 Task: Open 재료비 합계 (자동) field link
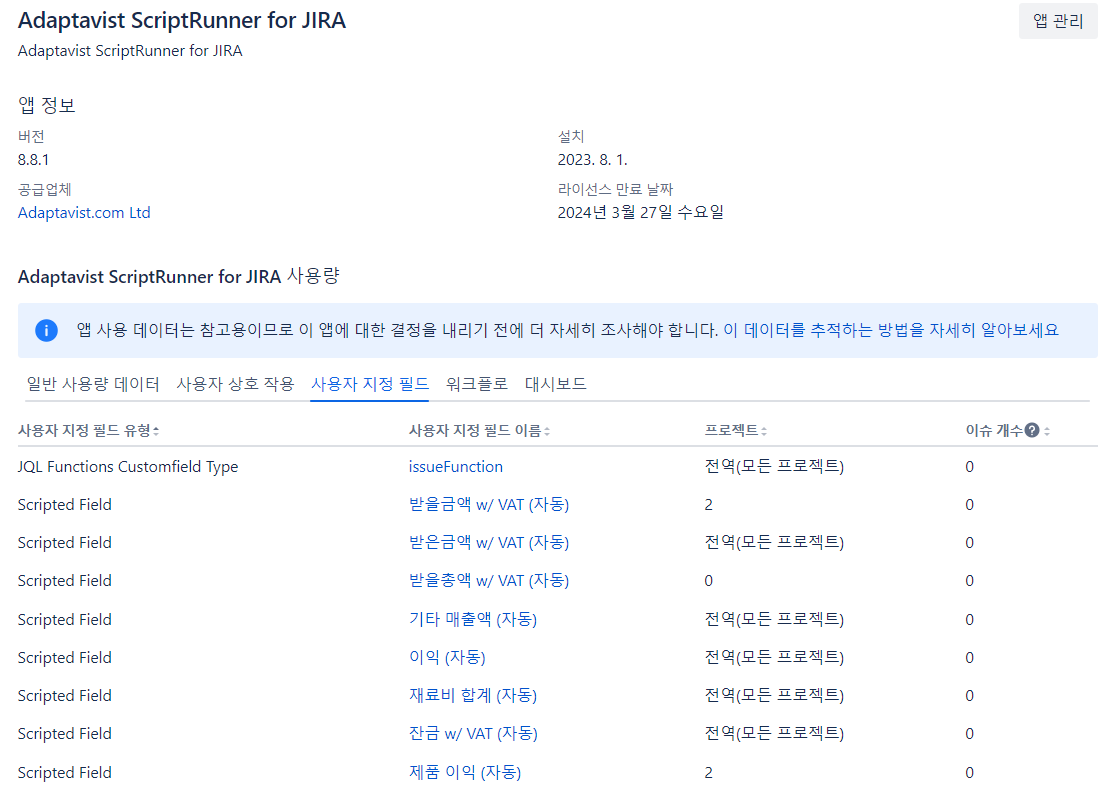[472, 696]
